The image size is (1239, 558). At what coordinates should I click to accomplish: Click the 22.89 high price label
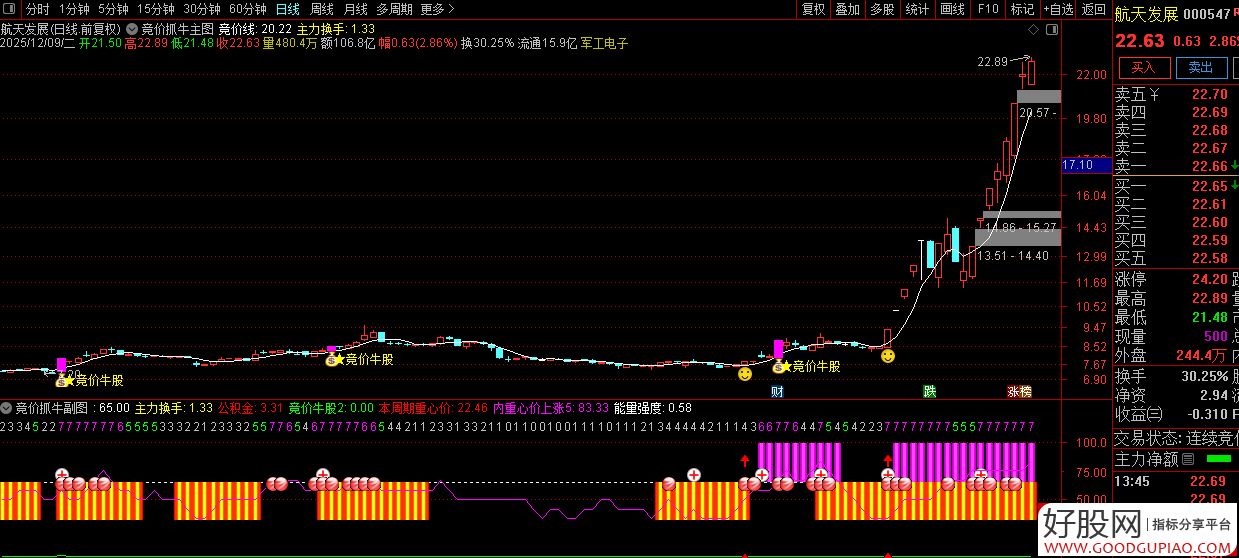tap(992, 61)
